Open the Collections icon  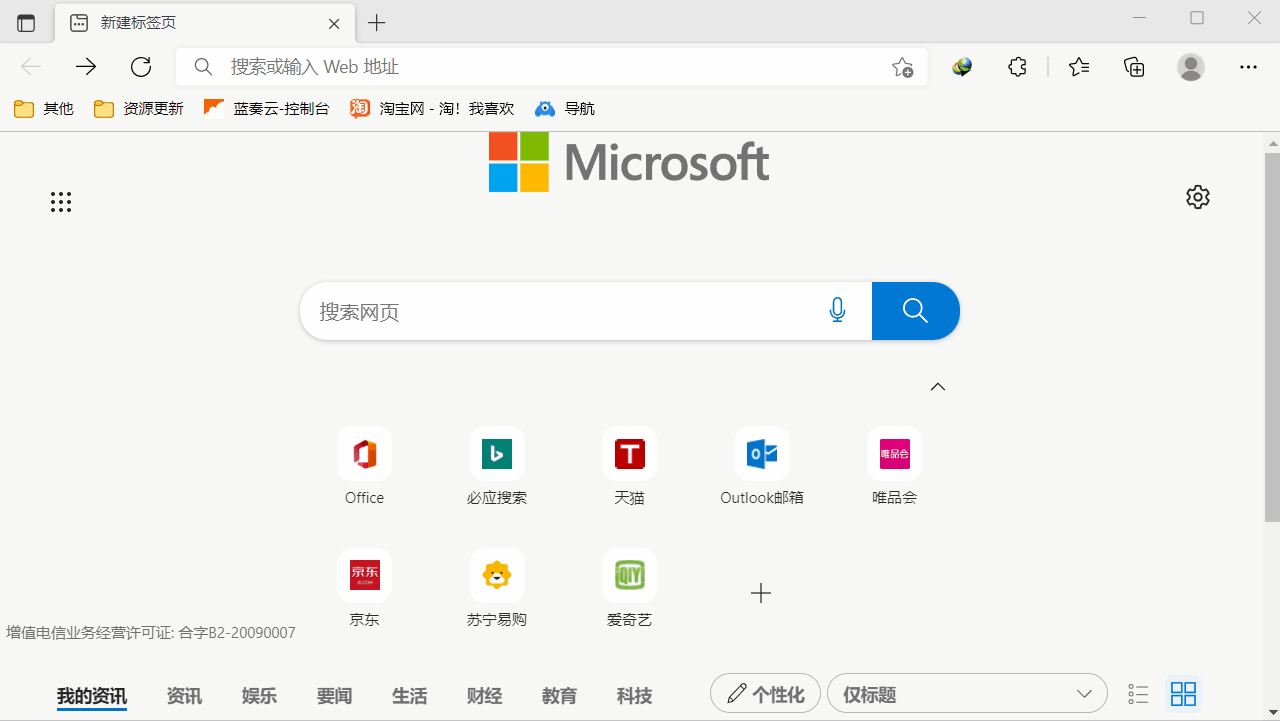(x=1134, y=67)
